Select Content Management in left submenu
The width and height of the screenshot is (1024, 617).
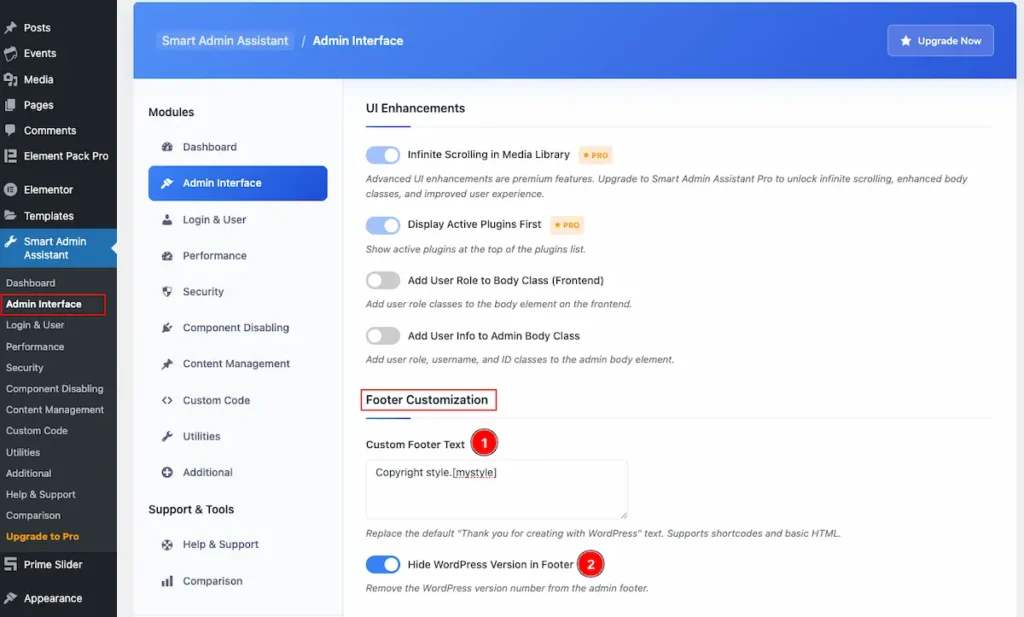click(55, 410)
